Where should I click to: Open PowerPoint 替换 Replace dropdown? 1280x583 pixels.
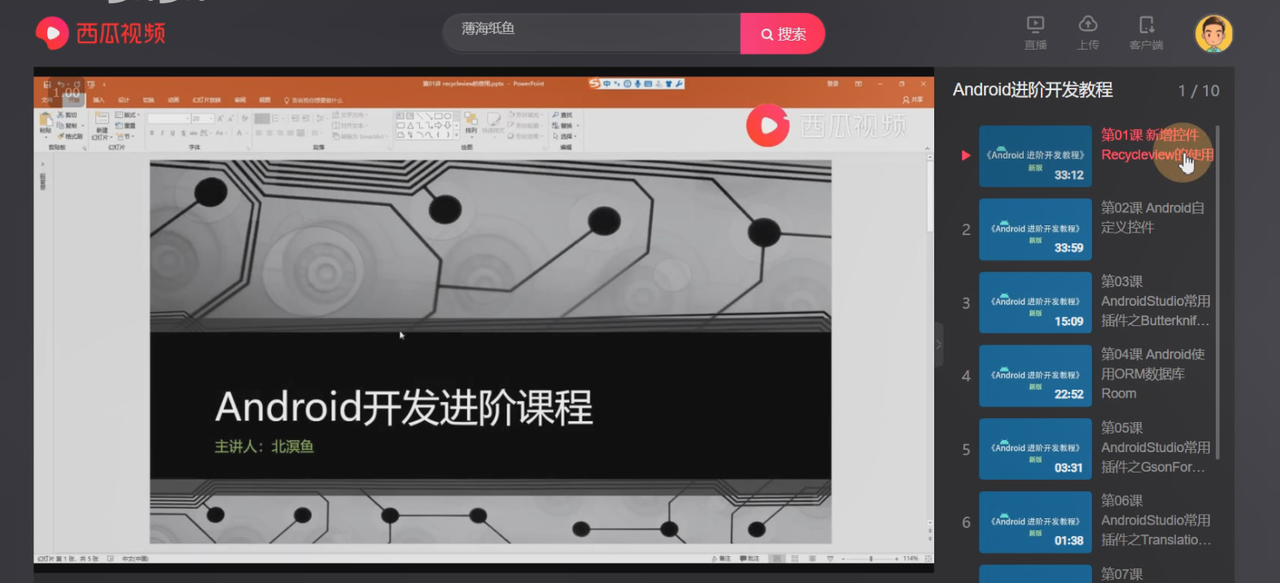pyautogui.click(x=565, y=126)
